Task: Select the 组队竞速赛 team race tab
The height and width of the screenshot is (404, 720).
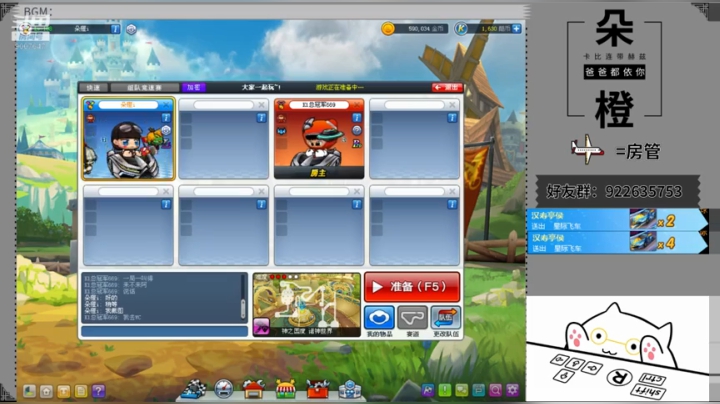Action: tap(145, 87)
